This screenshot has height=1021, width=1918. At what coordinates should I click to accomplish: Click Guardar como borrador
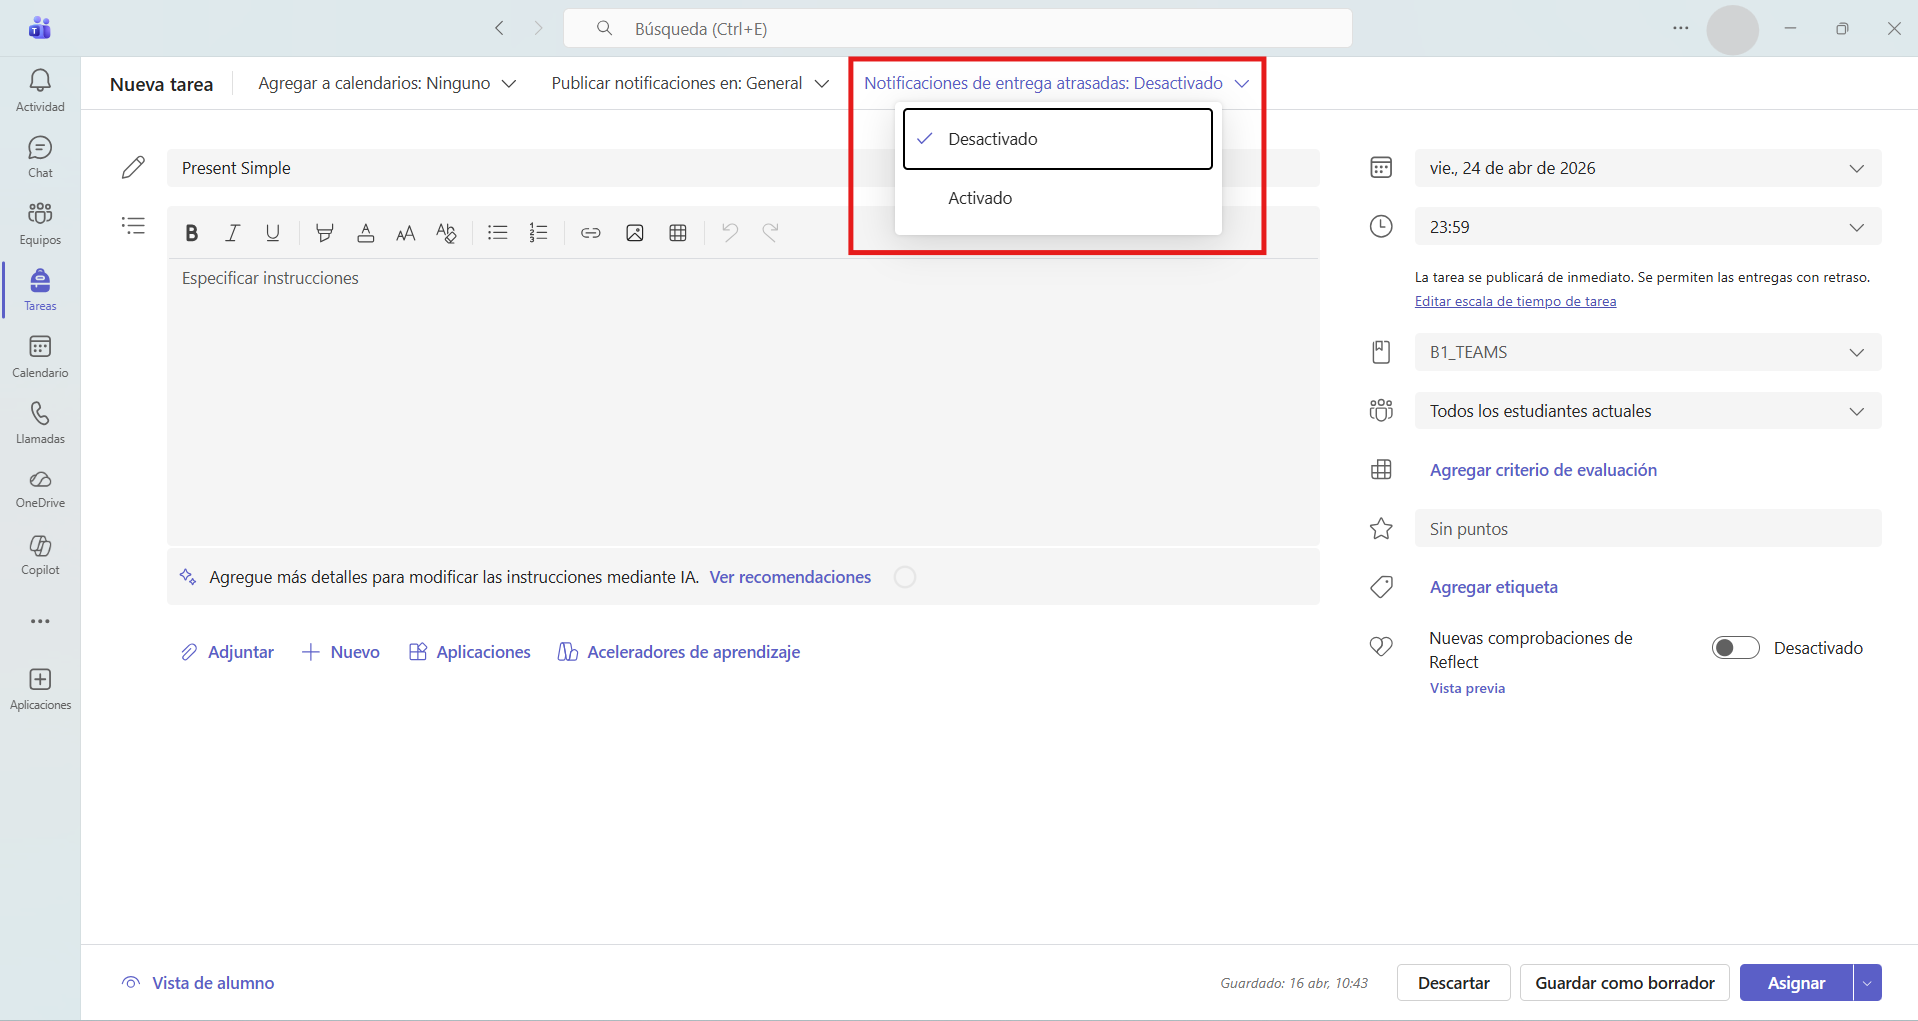(1625, 983)
